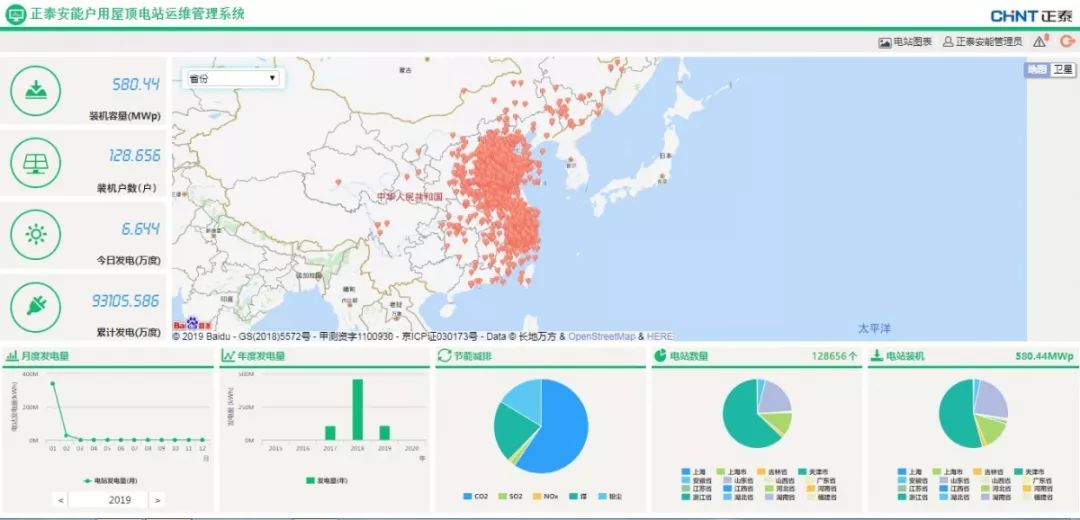Click the system monitor logo icon
Screen dimensions: 1080x520
click(15, 14)
